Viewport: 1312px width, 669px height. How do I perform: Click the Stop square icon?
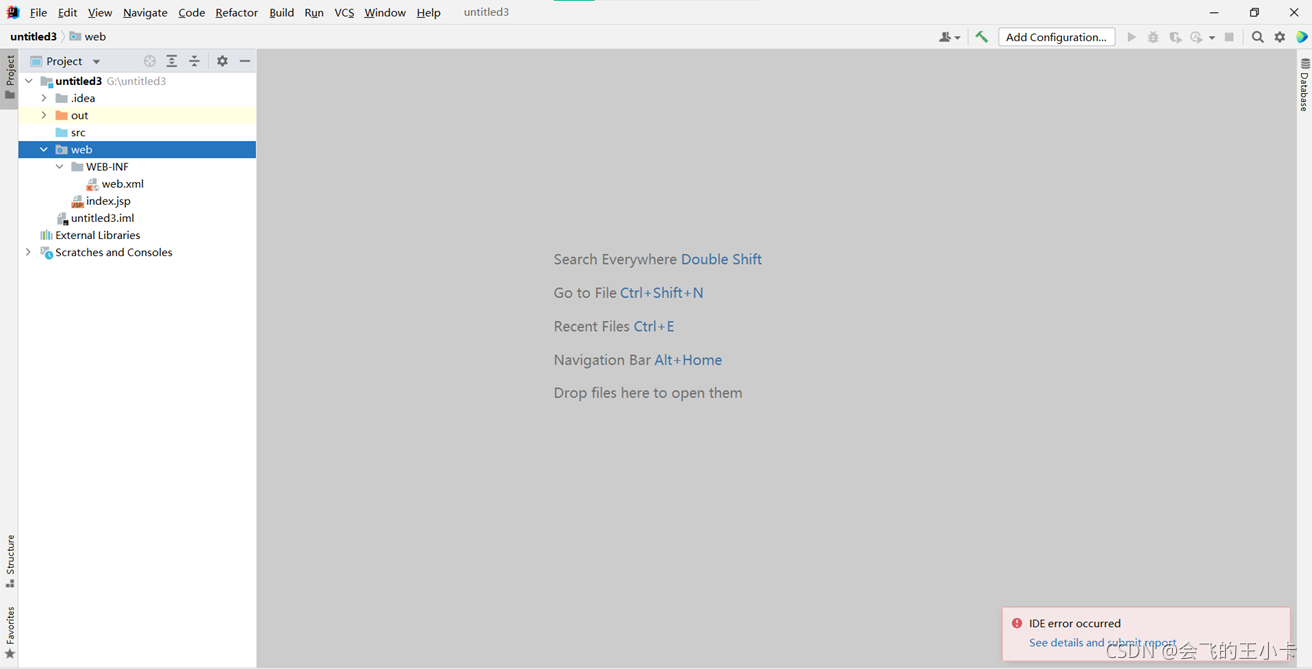click(x=1229, y=37)
